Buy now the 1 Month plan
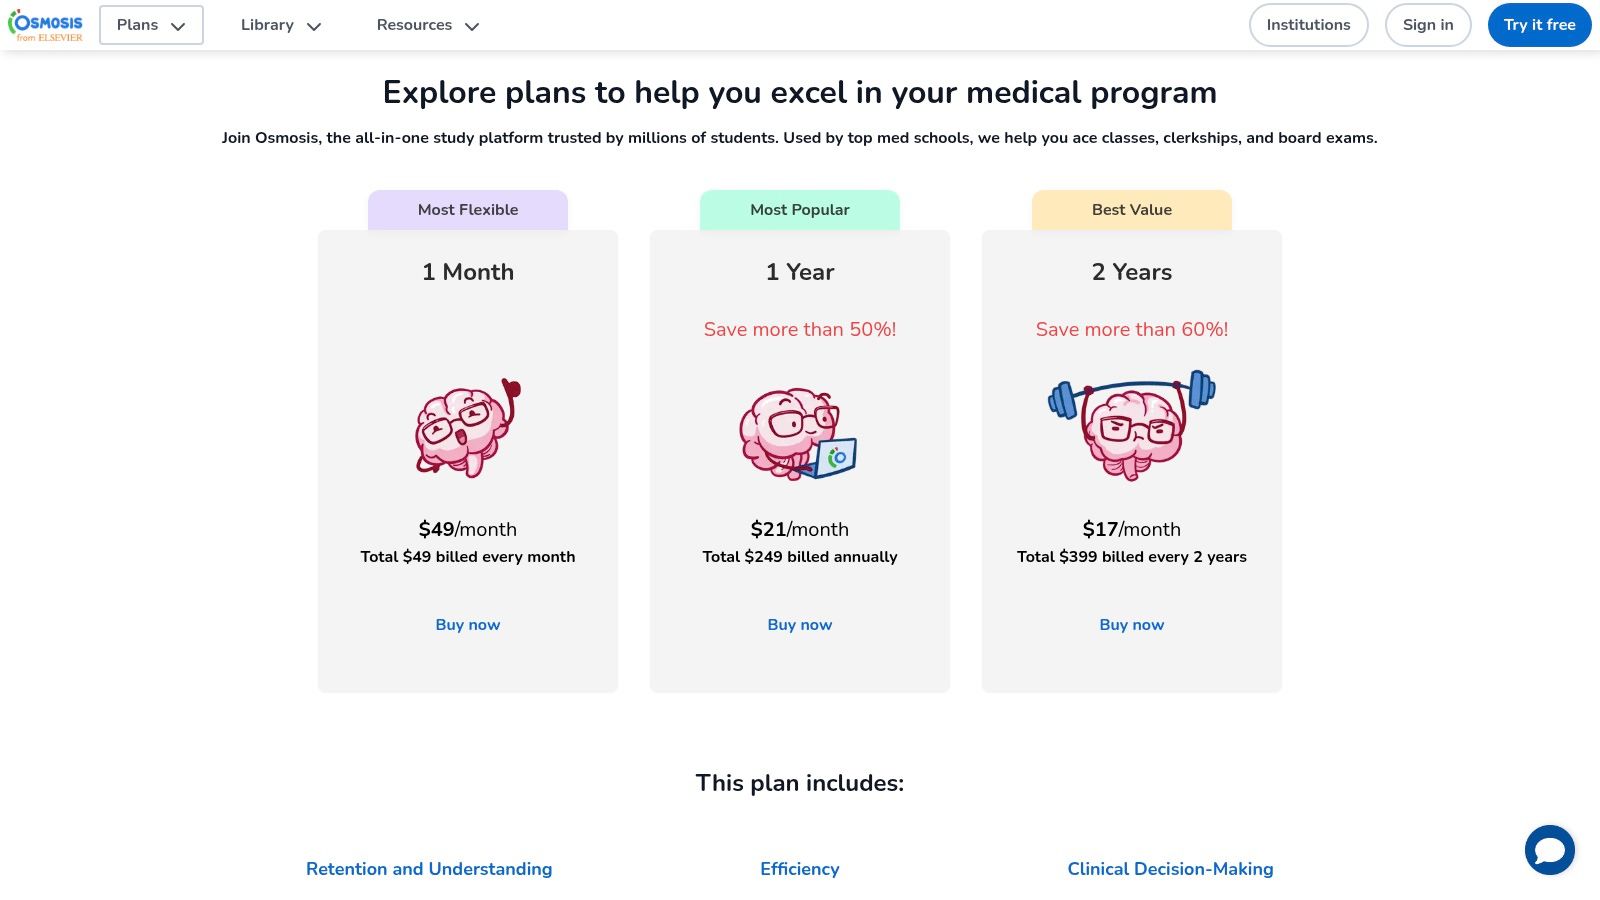The image size is (1600, 900). click(468, 625)
